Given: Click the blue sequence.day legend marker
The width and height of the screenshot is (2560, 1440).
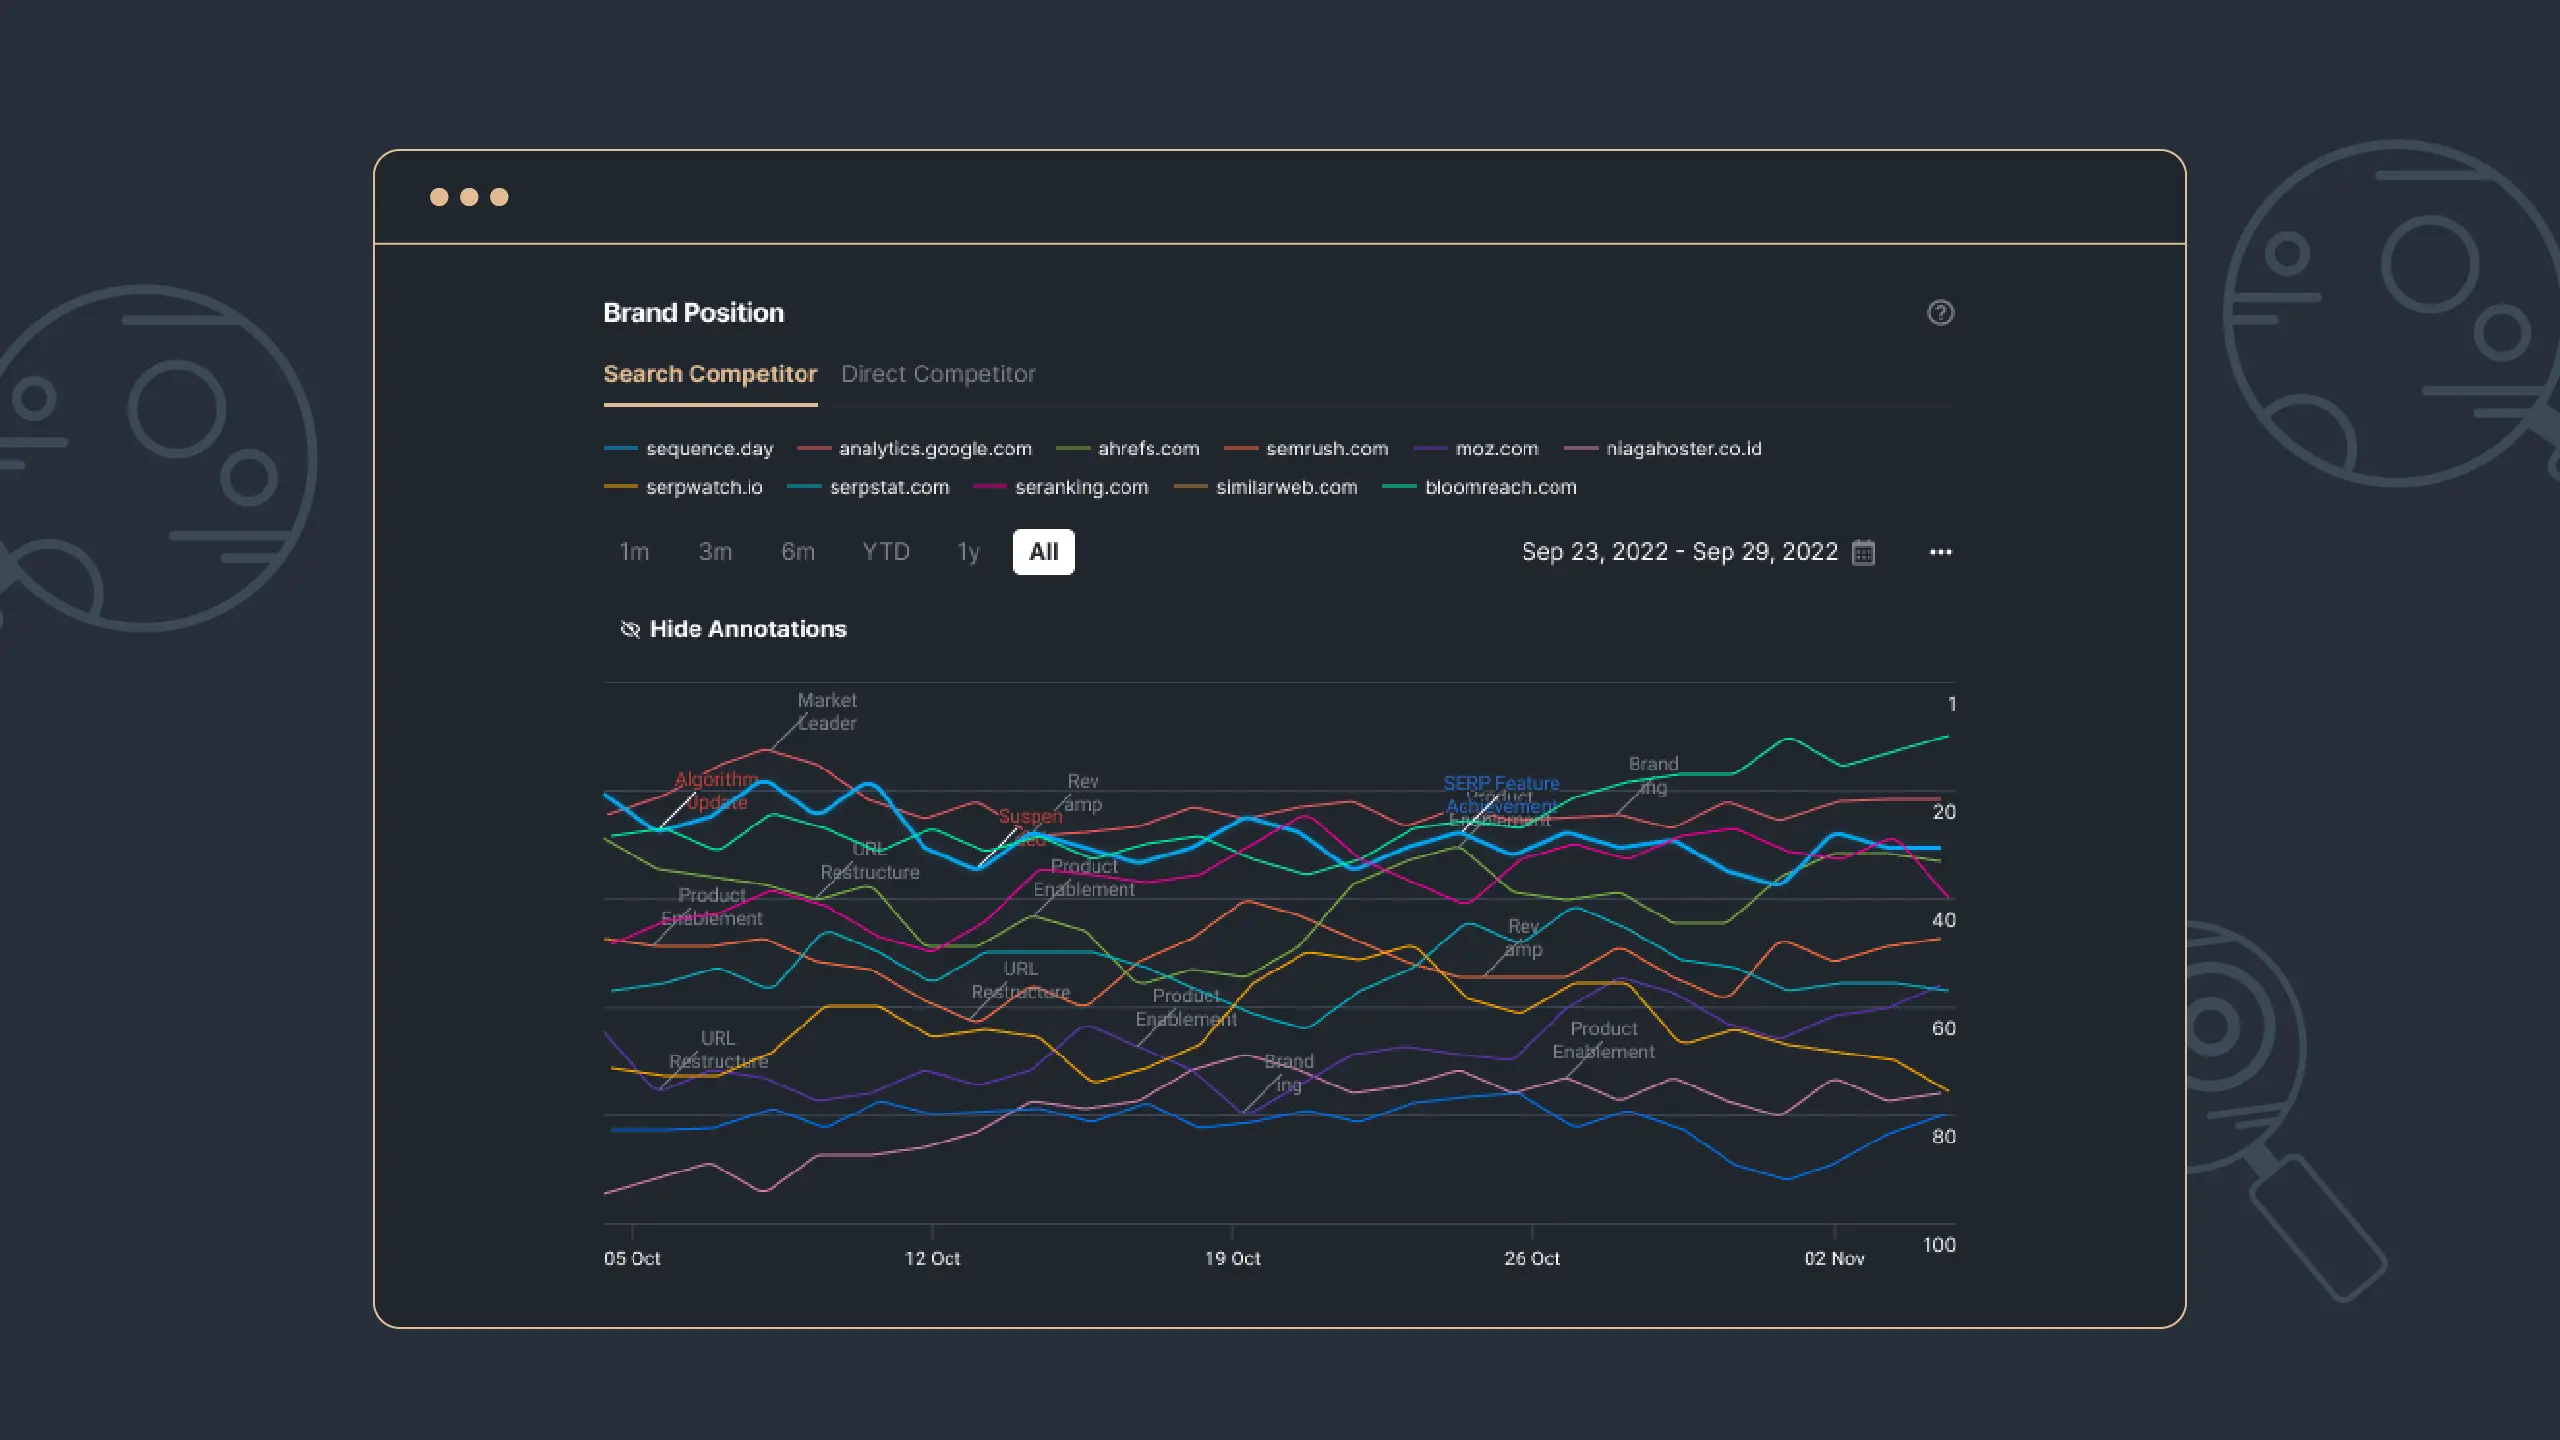Looking at the screenshot, I should [x=619, y=449].
